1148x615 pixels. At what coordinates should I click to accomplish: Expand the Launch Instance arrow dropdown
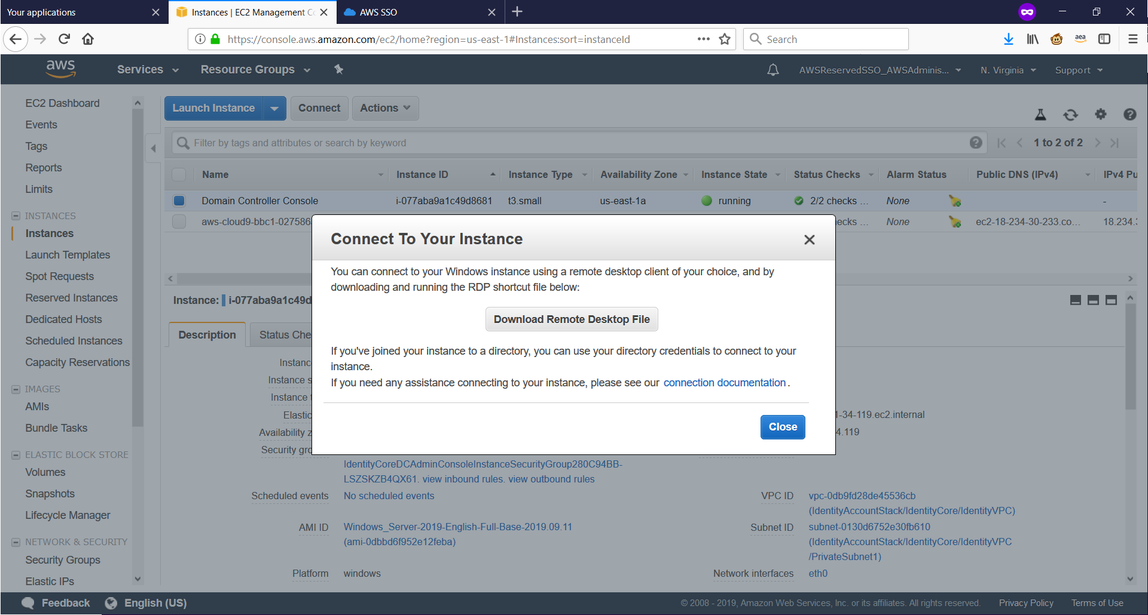tap(275, 108)
